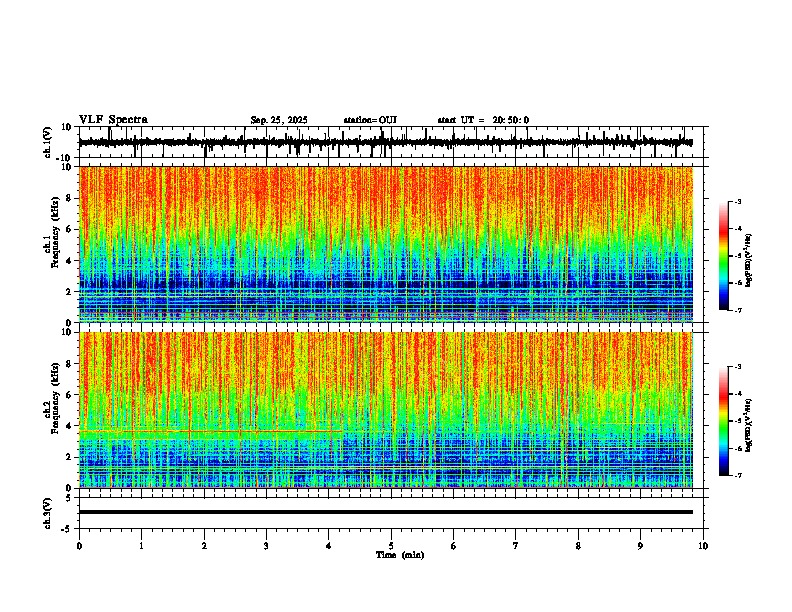Click the "VLF Spectra" plot title
The height and width of the screenshot is (612, 792).
coord(113,120)
